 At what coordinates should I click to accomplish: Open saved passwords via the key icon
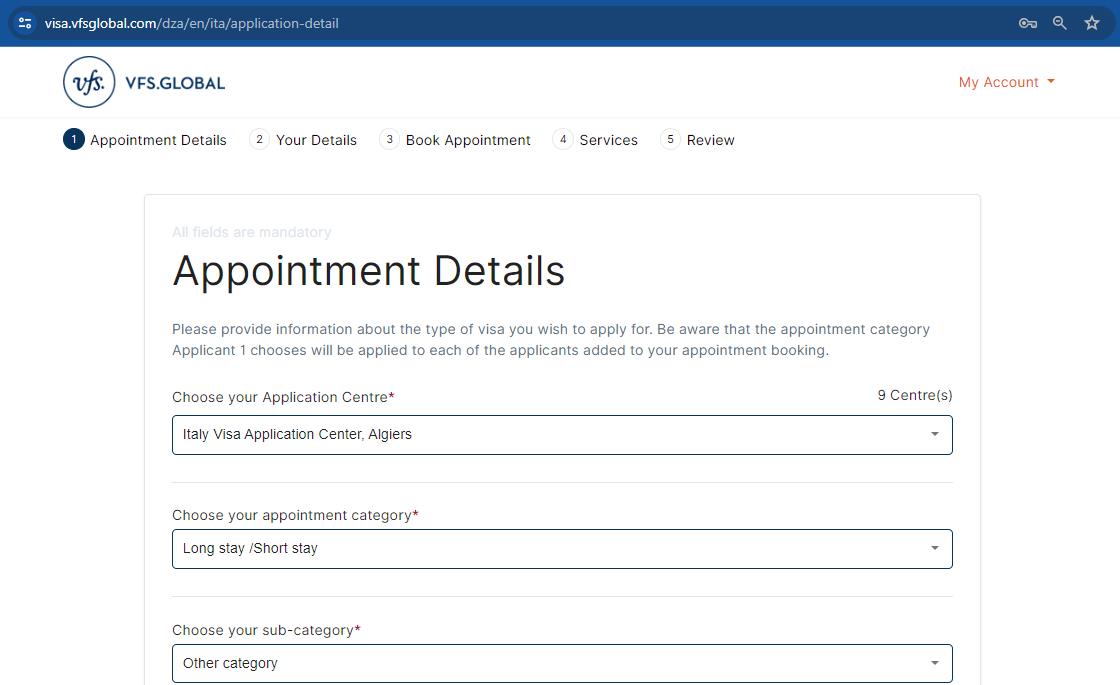[1027, 22]
